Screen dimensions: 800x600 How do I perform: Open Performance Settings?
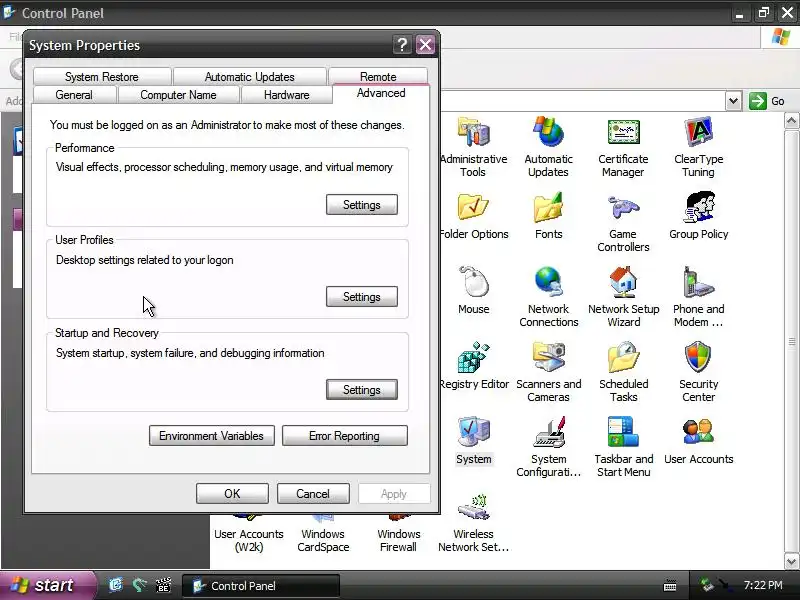362,205
